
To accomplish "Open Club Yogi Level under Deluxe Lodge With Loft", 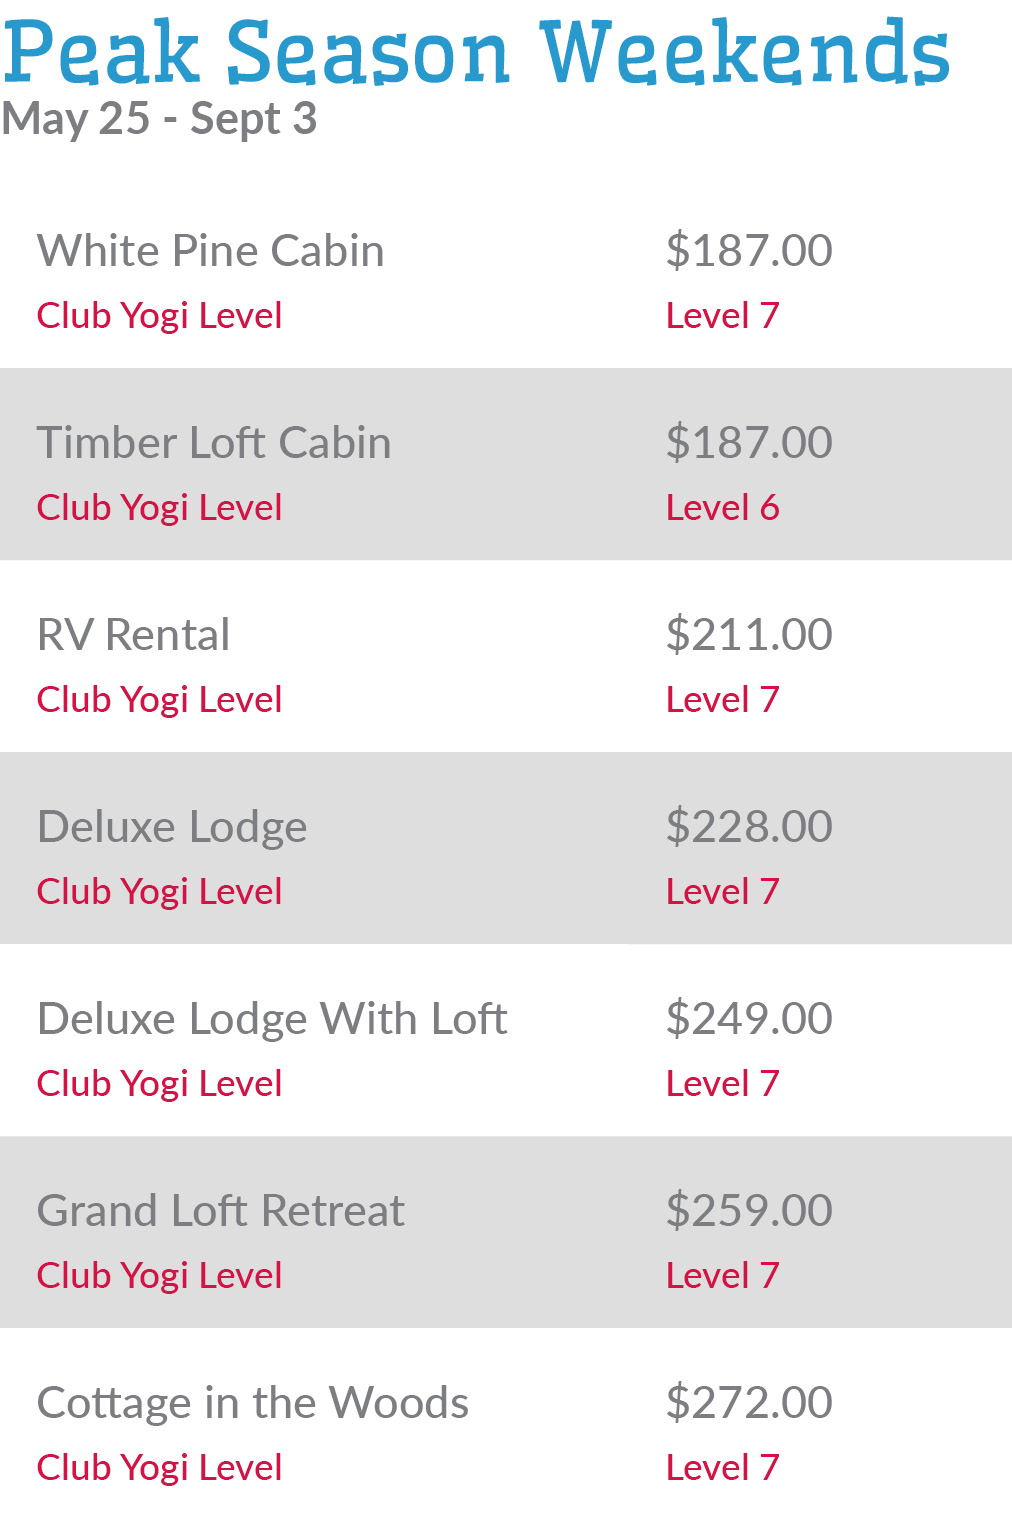I will pos(159,1084).
